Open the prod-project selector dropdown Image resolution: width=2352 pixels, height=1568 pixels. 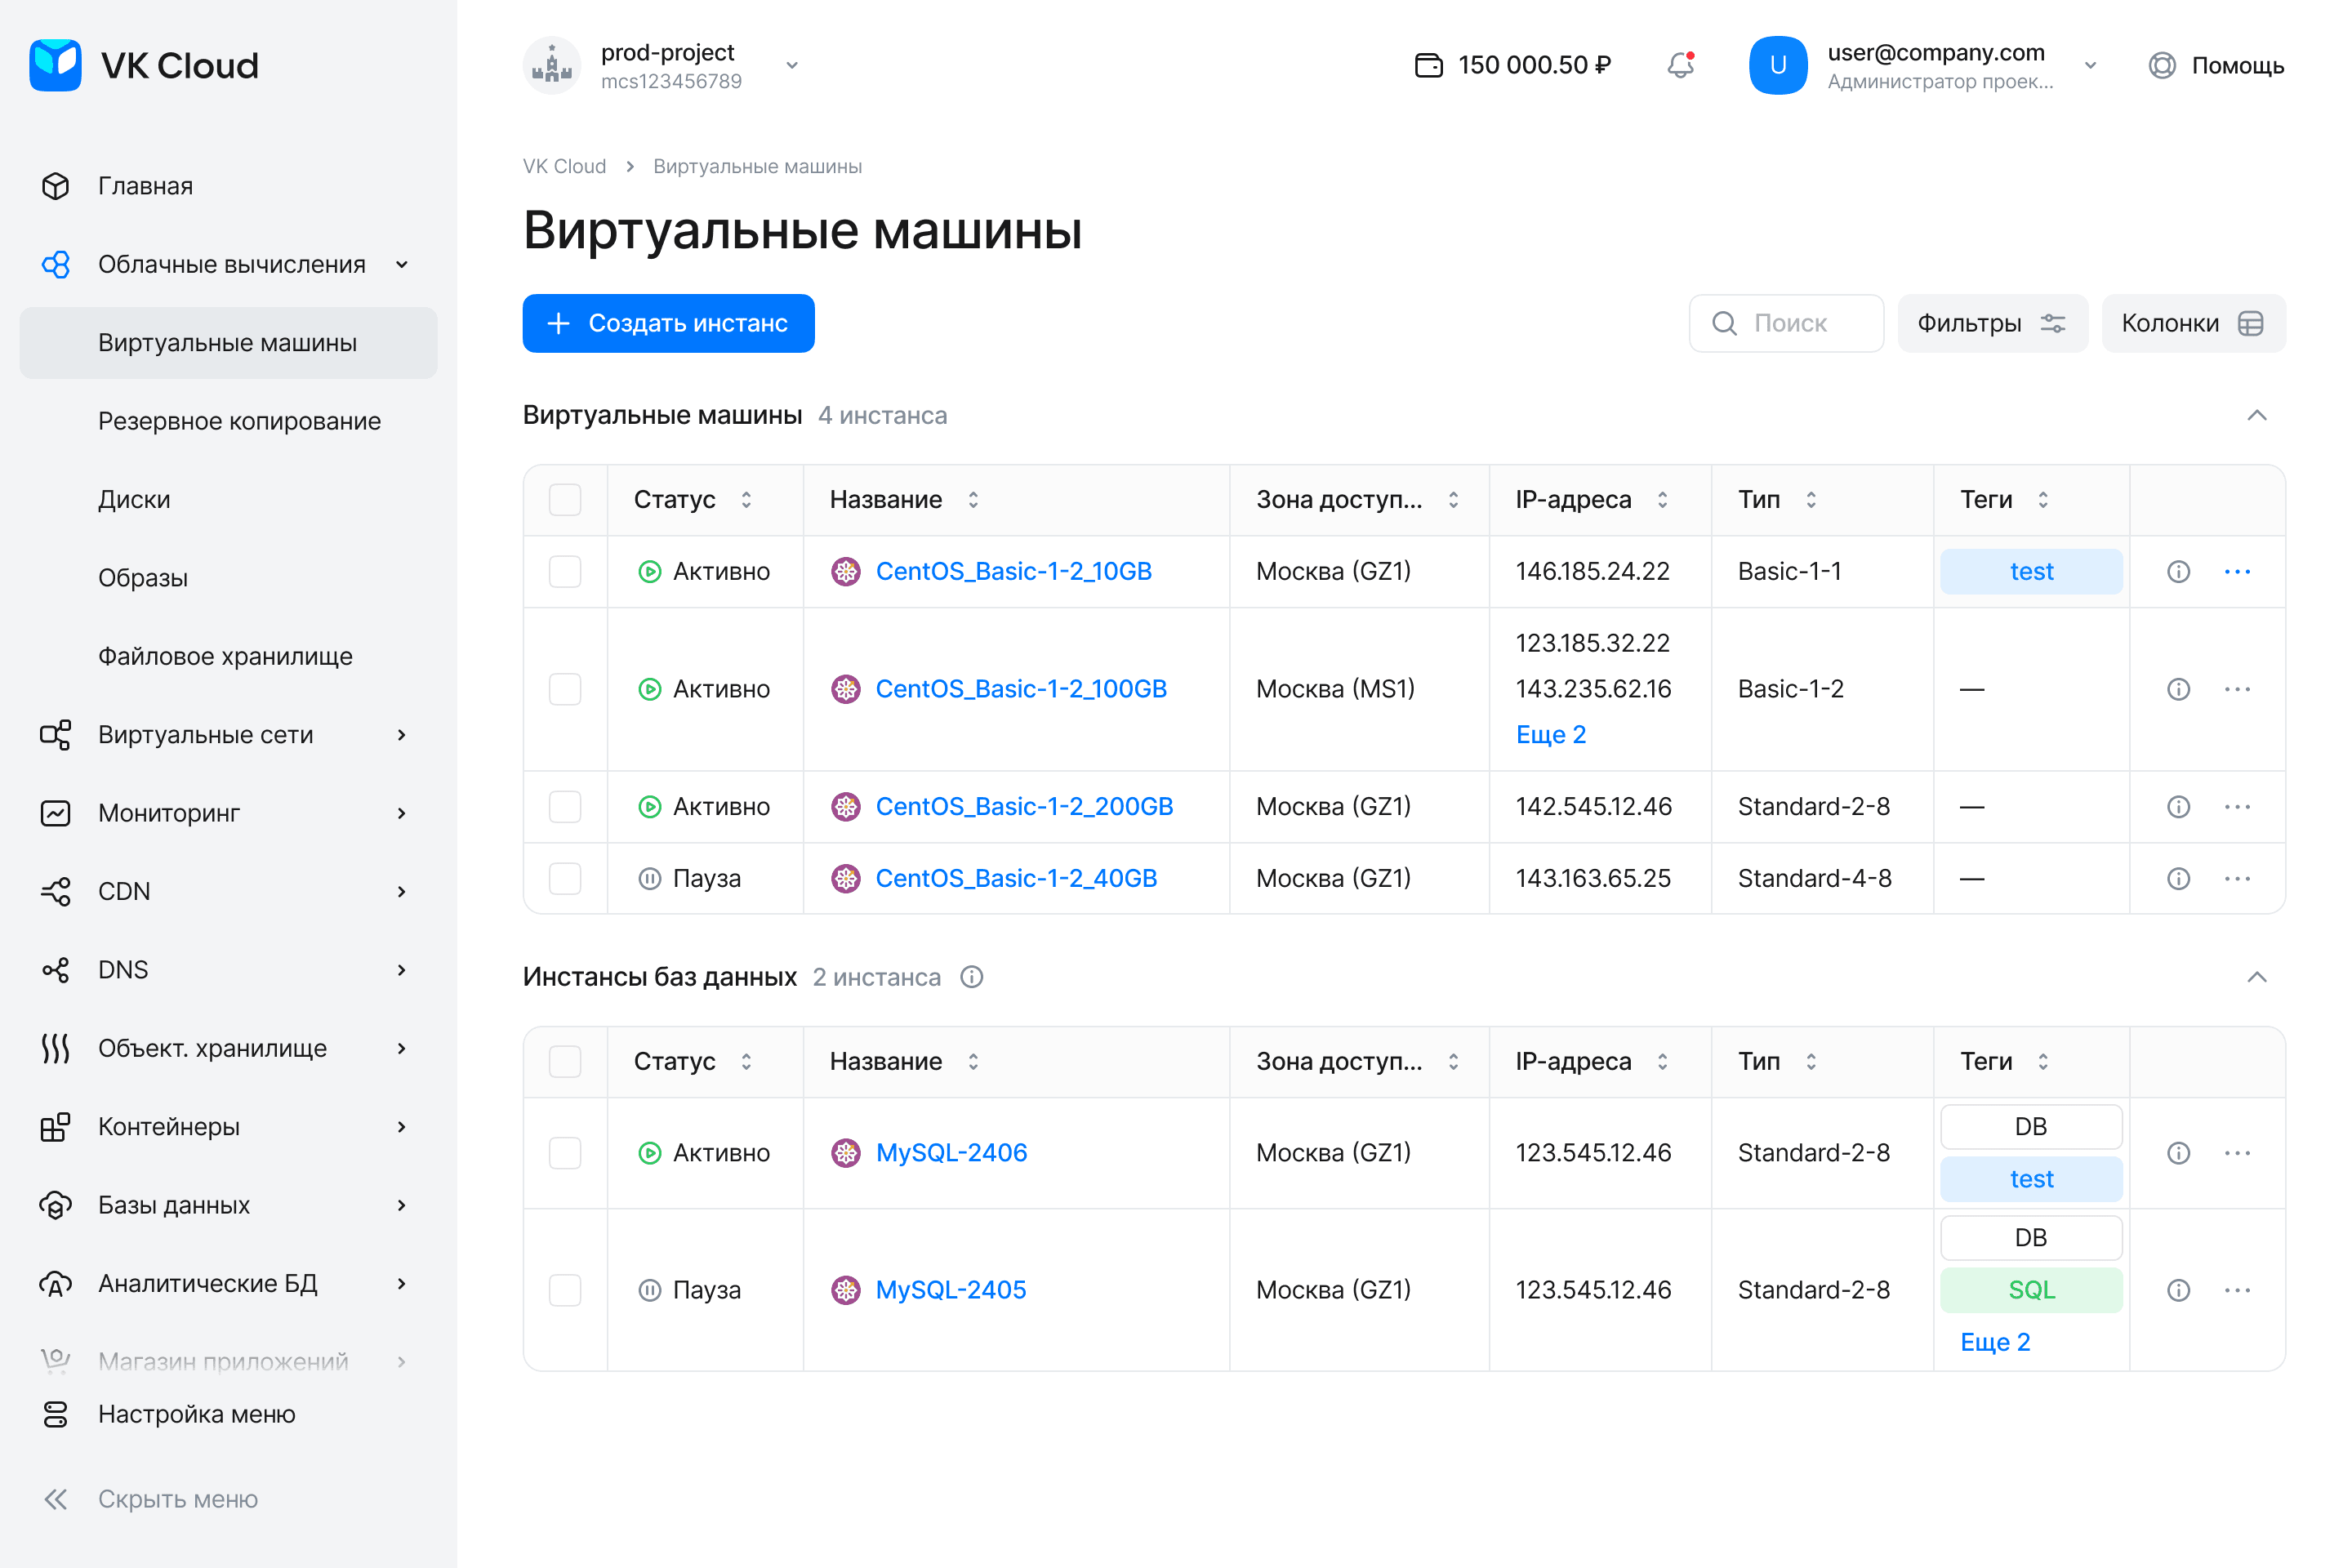(792, 65)
